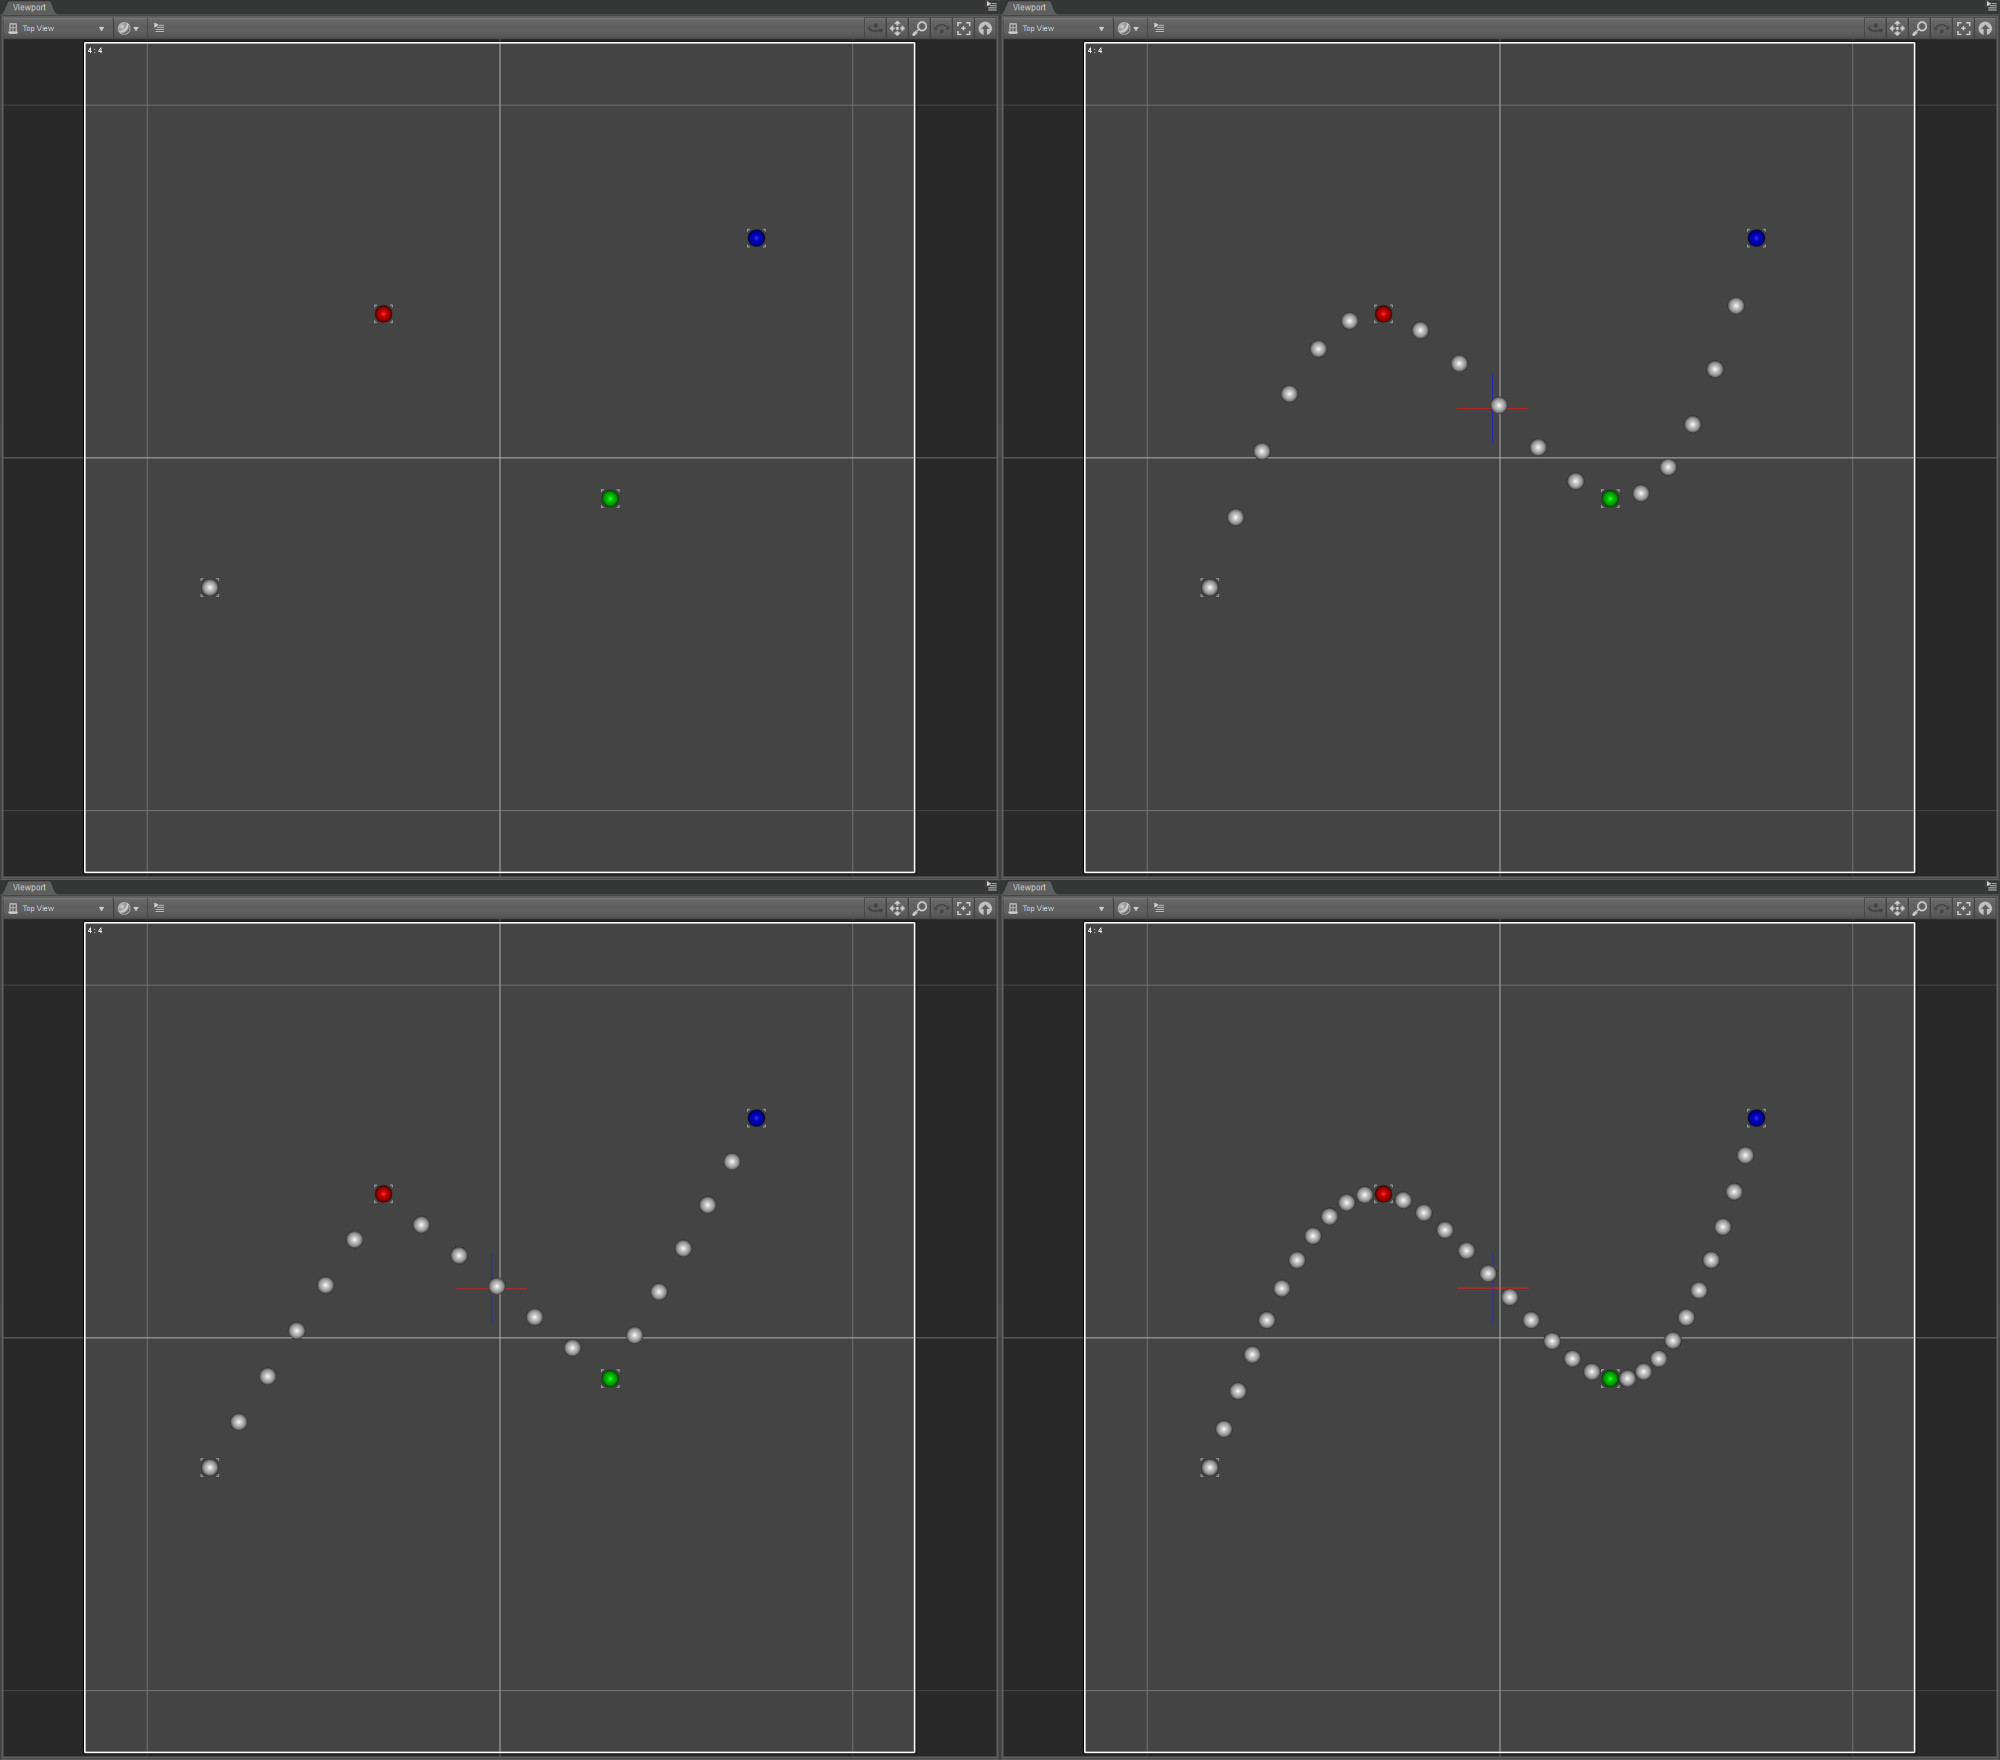Viewport: 2000px width, 1760px height.
Task: Click the Viewport tab on the bottom-left pane
Action: tap(29, 887)
